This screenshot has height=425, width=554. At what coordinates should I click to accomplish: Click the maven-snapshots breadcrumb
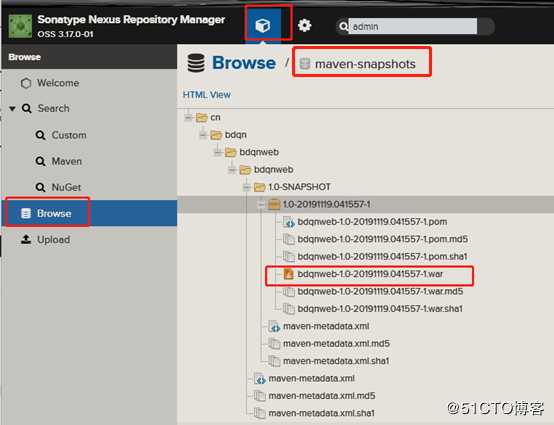pyautogui.click(x=365, y=64)
